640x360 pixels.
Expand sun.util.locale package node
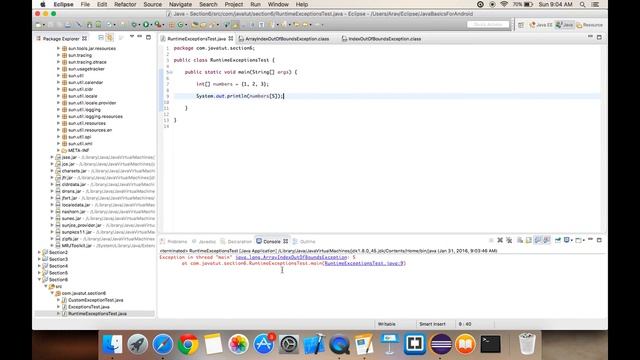58,96
